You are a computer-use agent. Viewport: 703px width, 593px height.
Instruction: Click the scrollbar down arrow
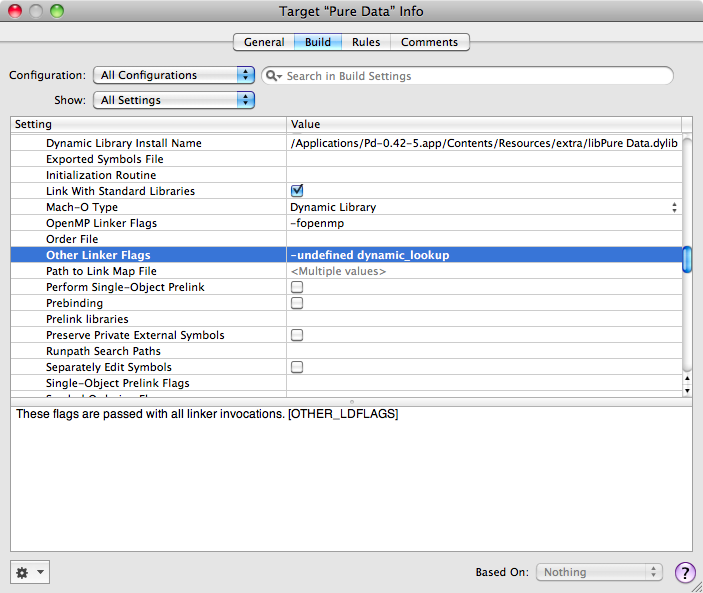[x=687, y=390]
